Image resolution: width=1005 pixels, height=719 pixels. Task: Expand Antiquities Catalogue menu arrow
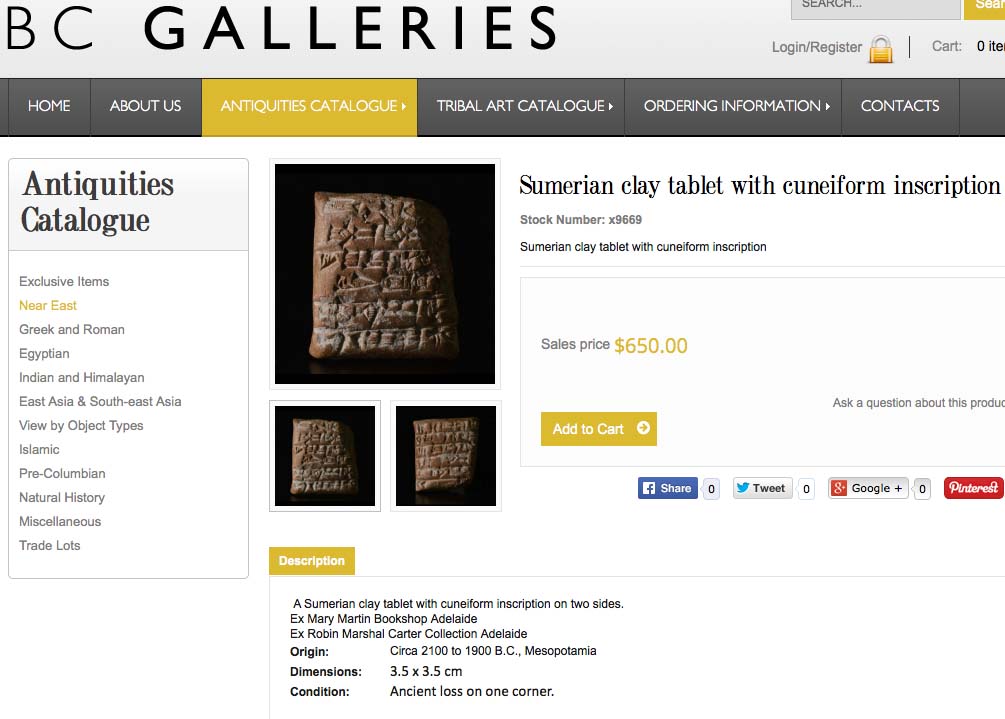click(x=404, y=106)
